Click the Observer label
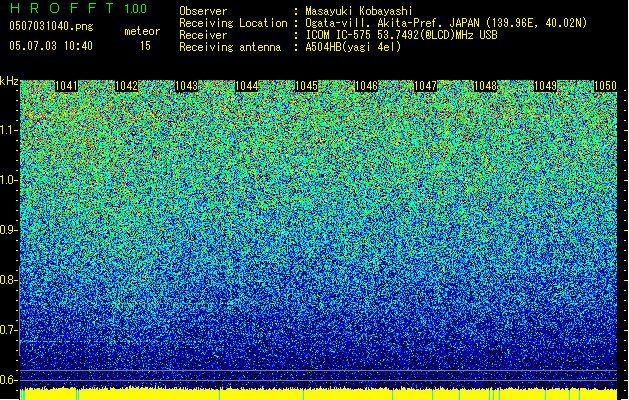 203,11
